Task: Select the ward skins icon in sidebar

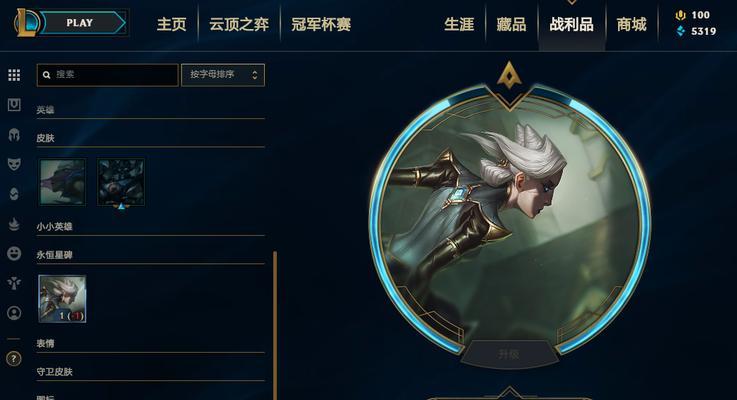Action: click(14, 283)
